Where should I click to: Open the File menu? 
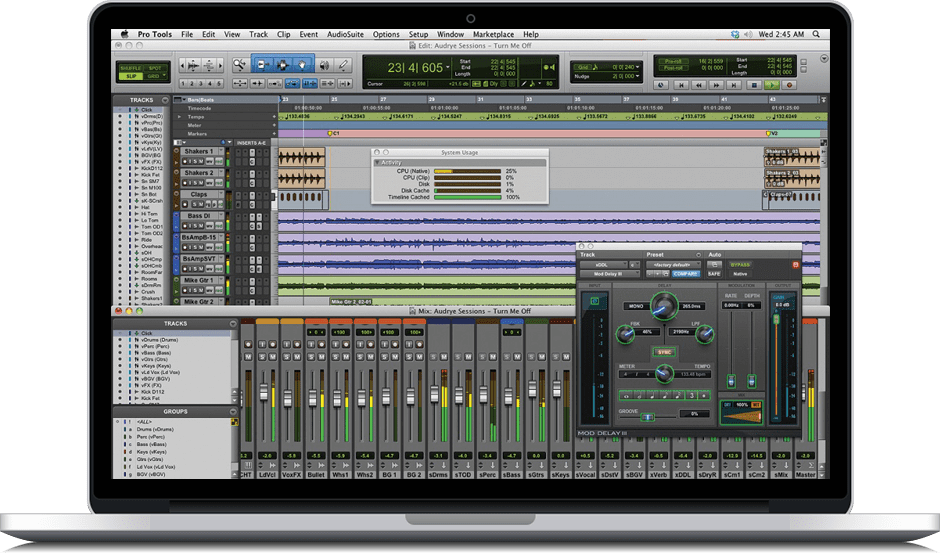pos(187,34)
